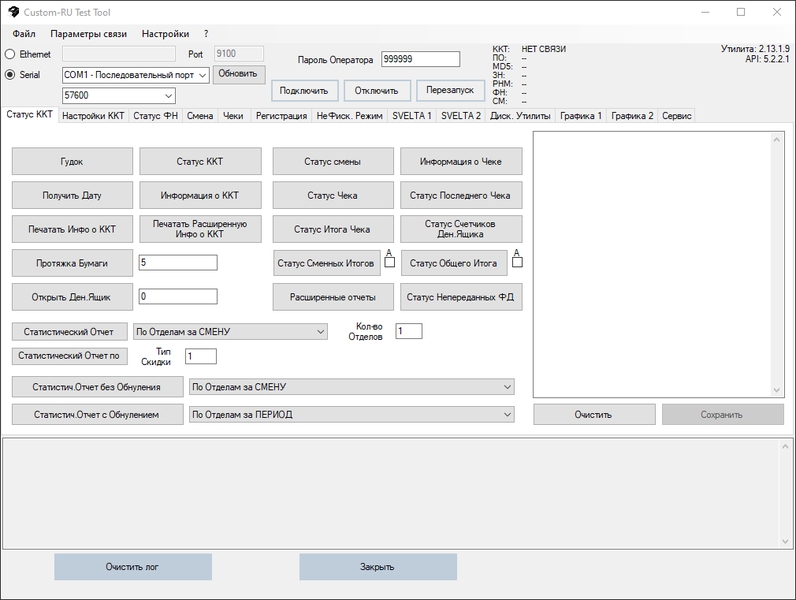796x600 pixels.
Task: Click the Пароль Оператора input field
Action: coord(420,60)
